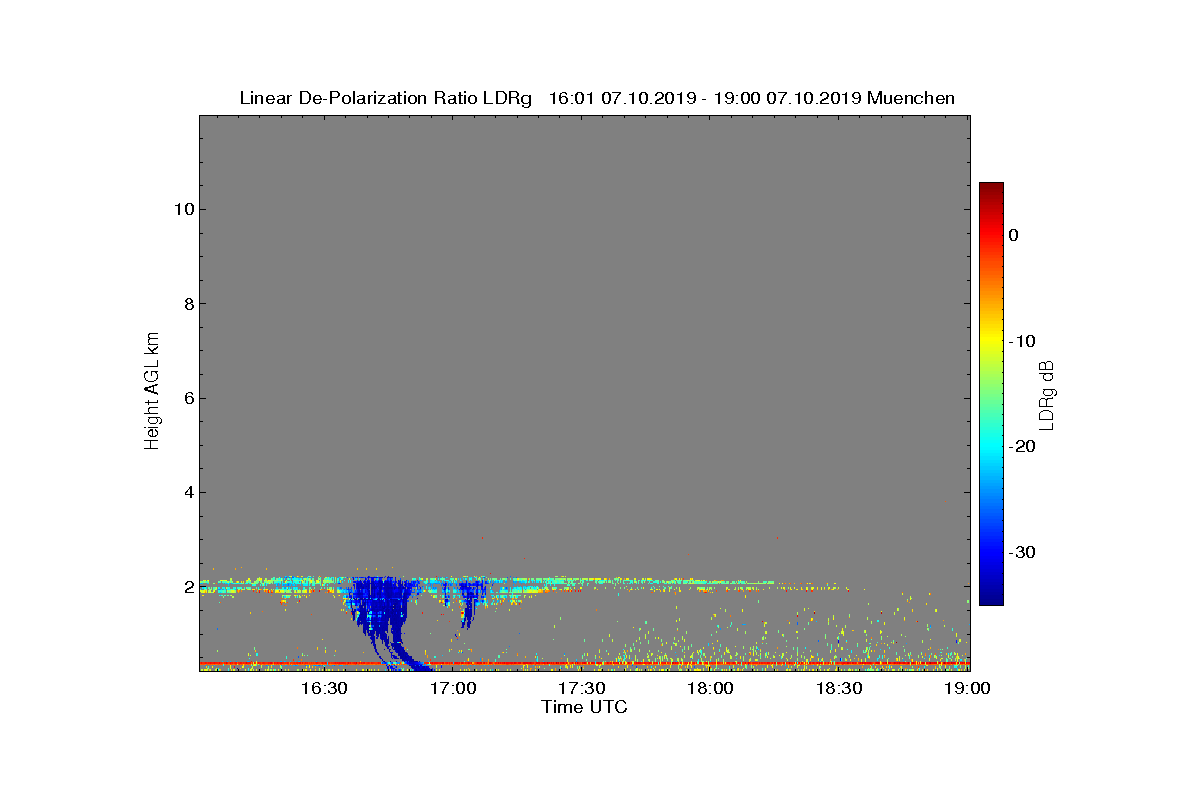Click the colorbar at the -20 dB cyan level
The width and height of the screenshot is (1200, 800).
coord(991,447)
